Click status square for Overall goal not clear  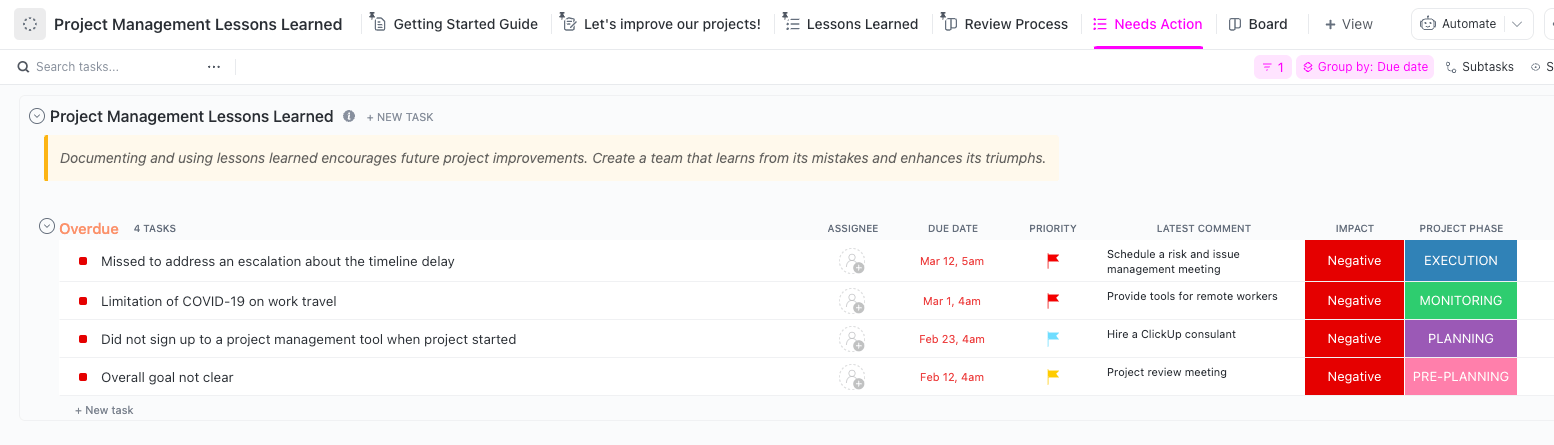(83, 378)
